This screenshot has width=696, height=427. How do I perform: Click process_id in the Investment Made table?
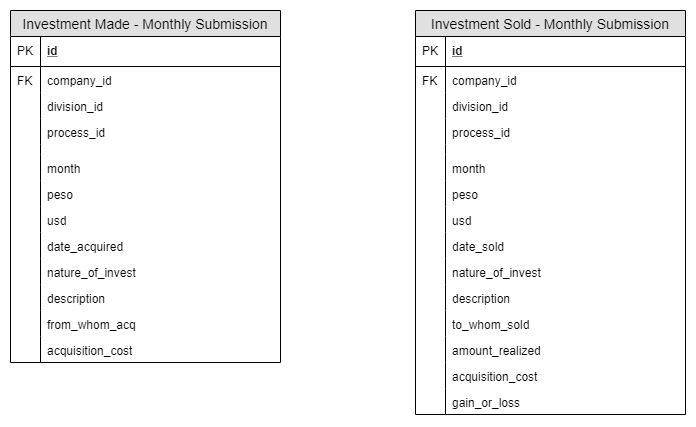pos(76,133)
